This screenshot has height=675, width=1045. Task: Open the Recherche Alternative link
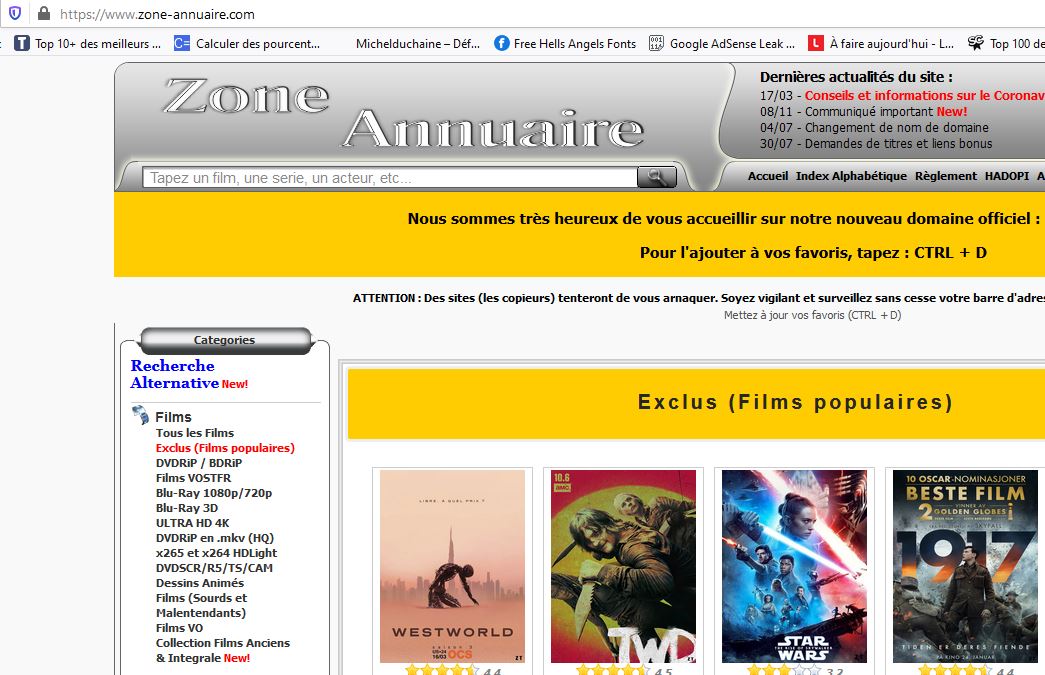173,374
